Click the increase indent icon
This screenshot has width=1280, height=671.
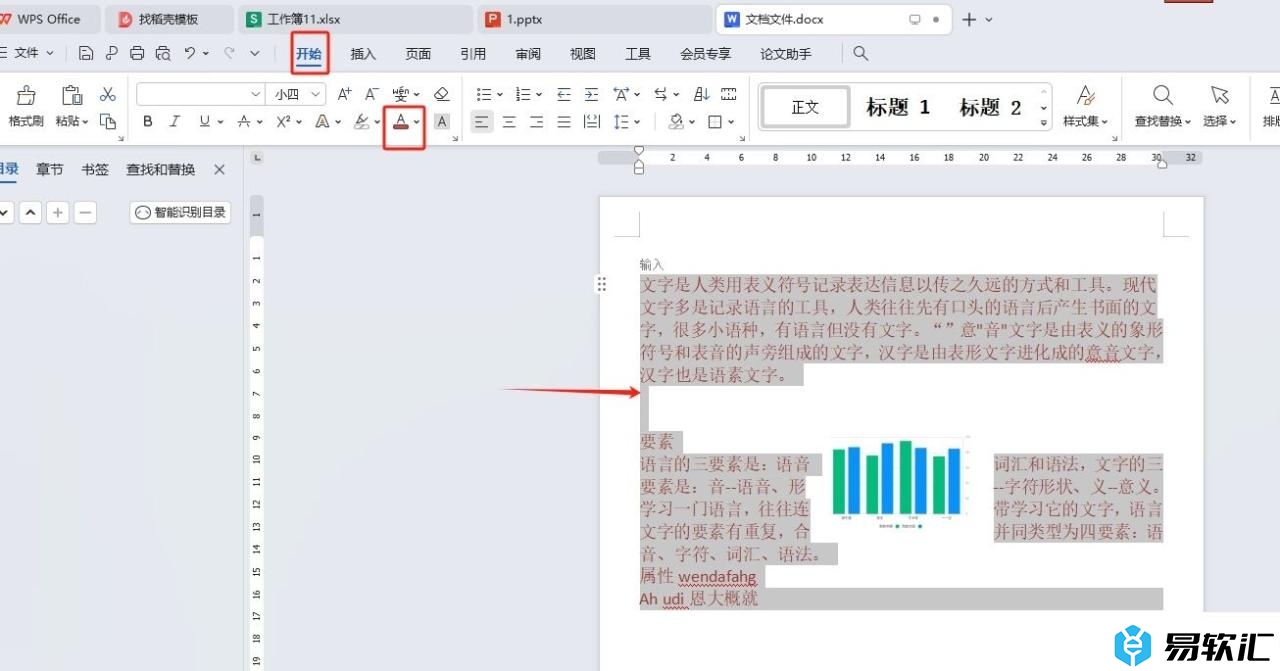[x=591, y=94]
